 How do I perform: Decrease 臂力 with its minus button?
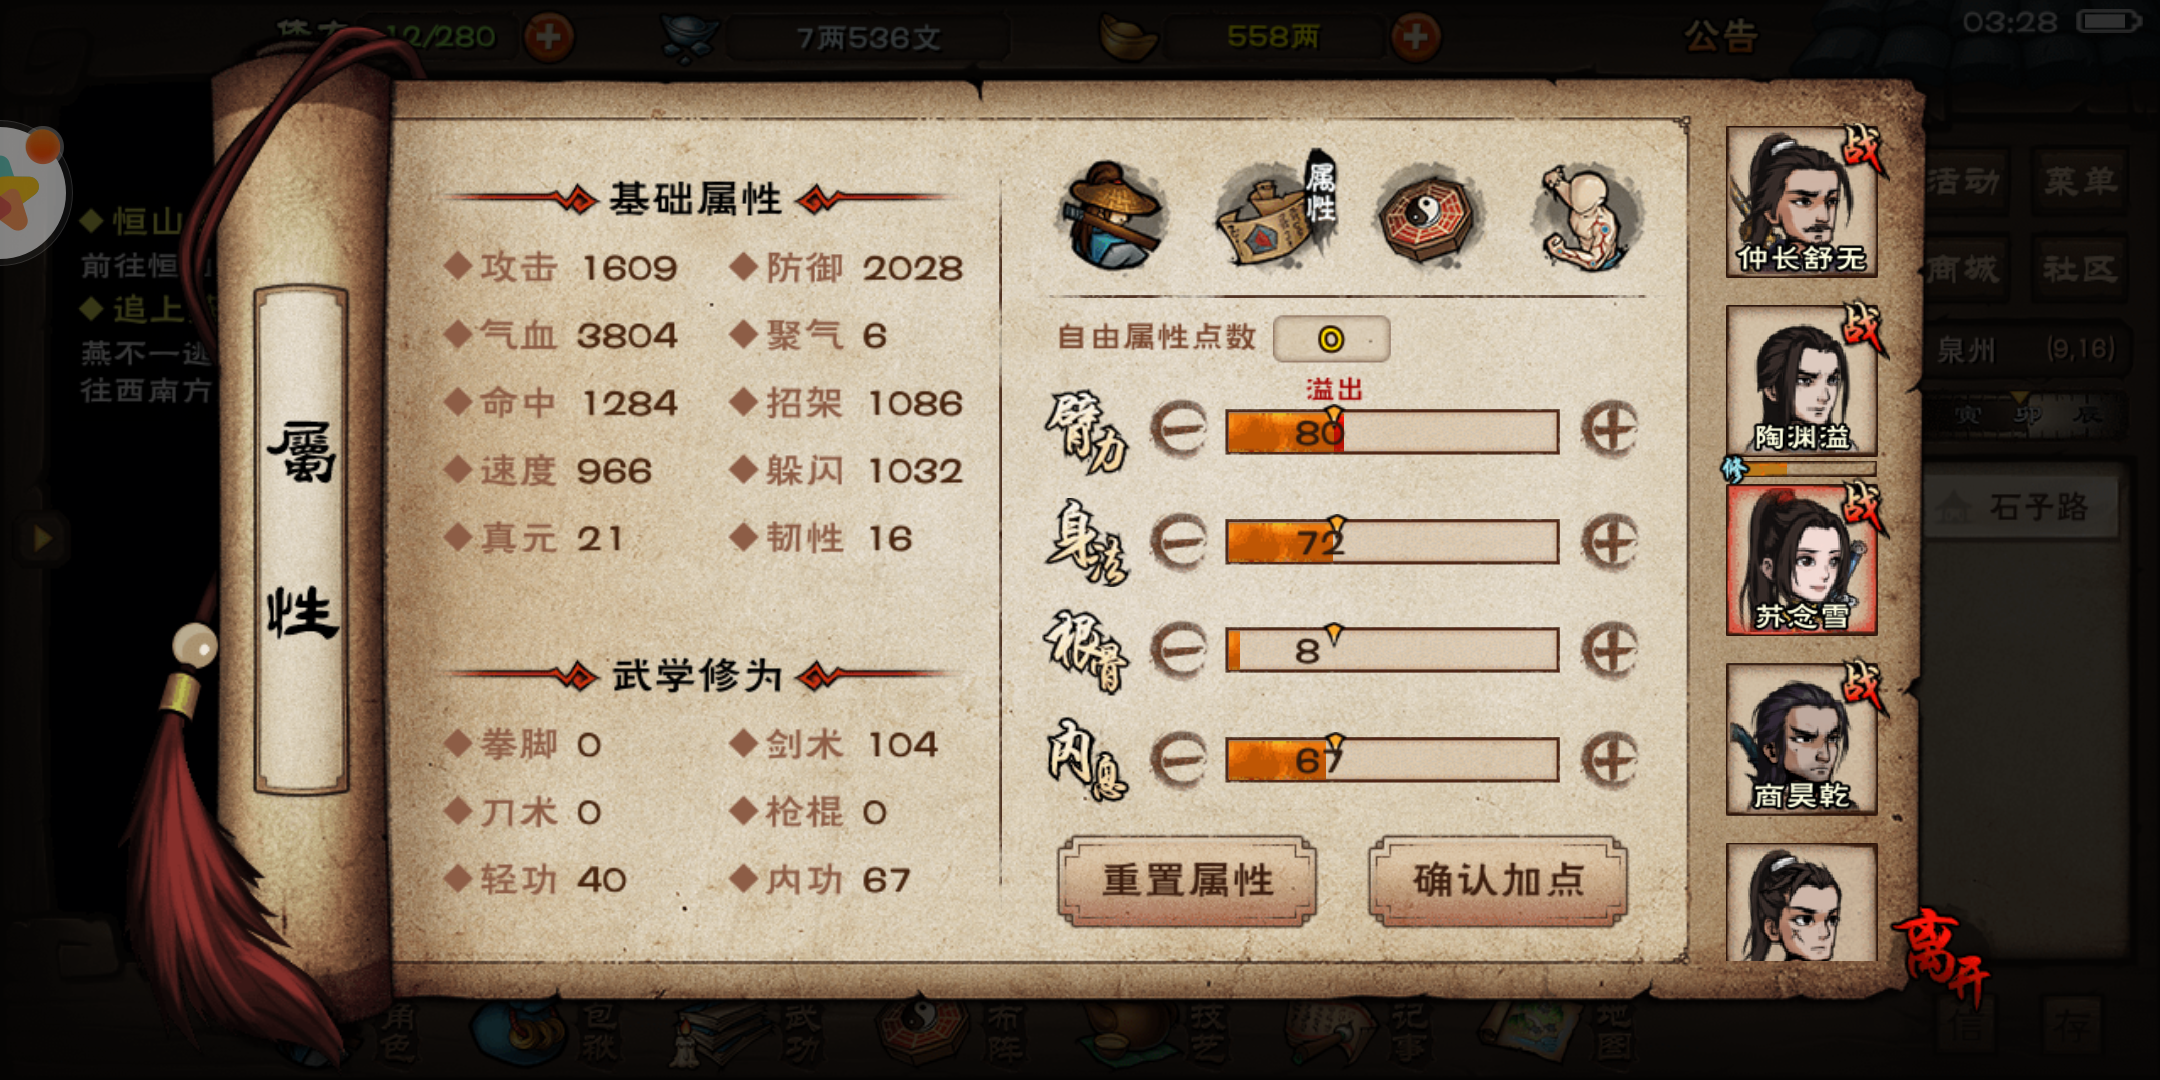(1179, 431)
